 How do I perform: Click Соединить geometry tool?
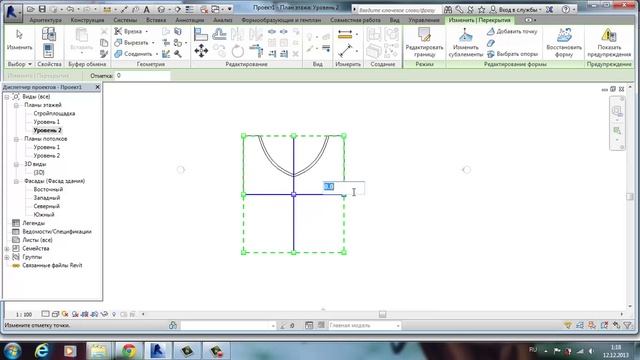[x=134, y=54]
